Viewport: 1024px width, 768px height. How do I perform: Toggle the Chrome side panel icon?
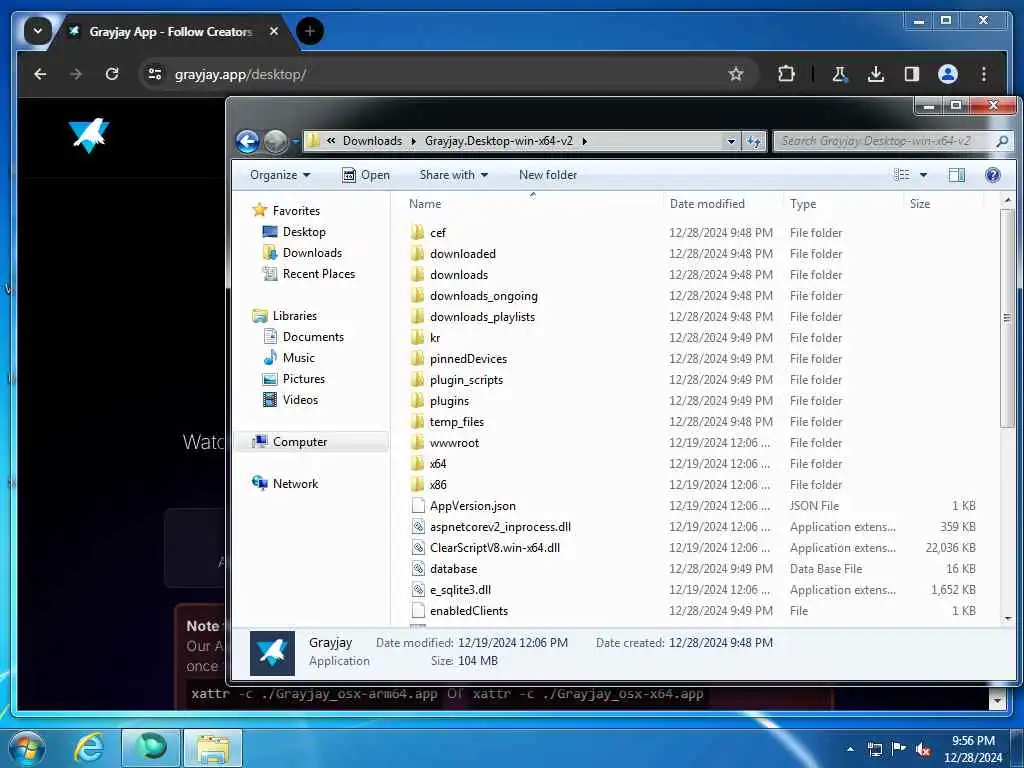coord(912,74)
